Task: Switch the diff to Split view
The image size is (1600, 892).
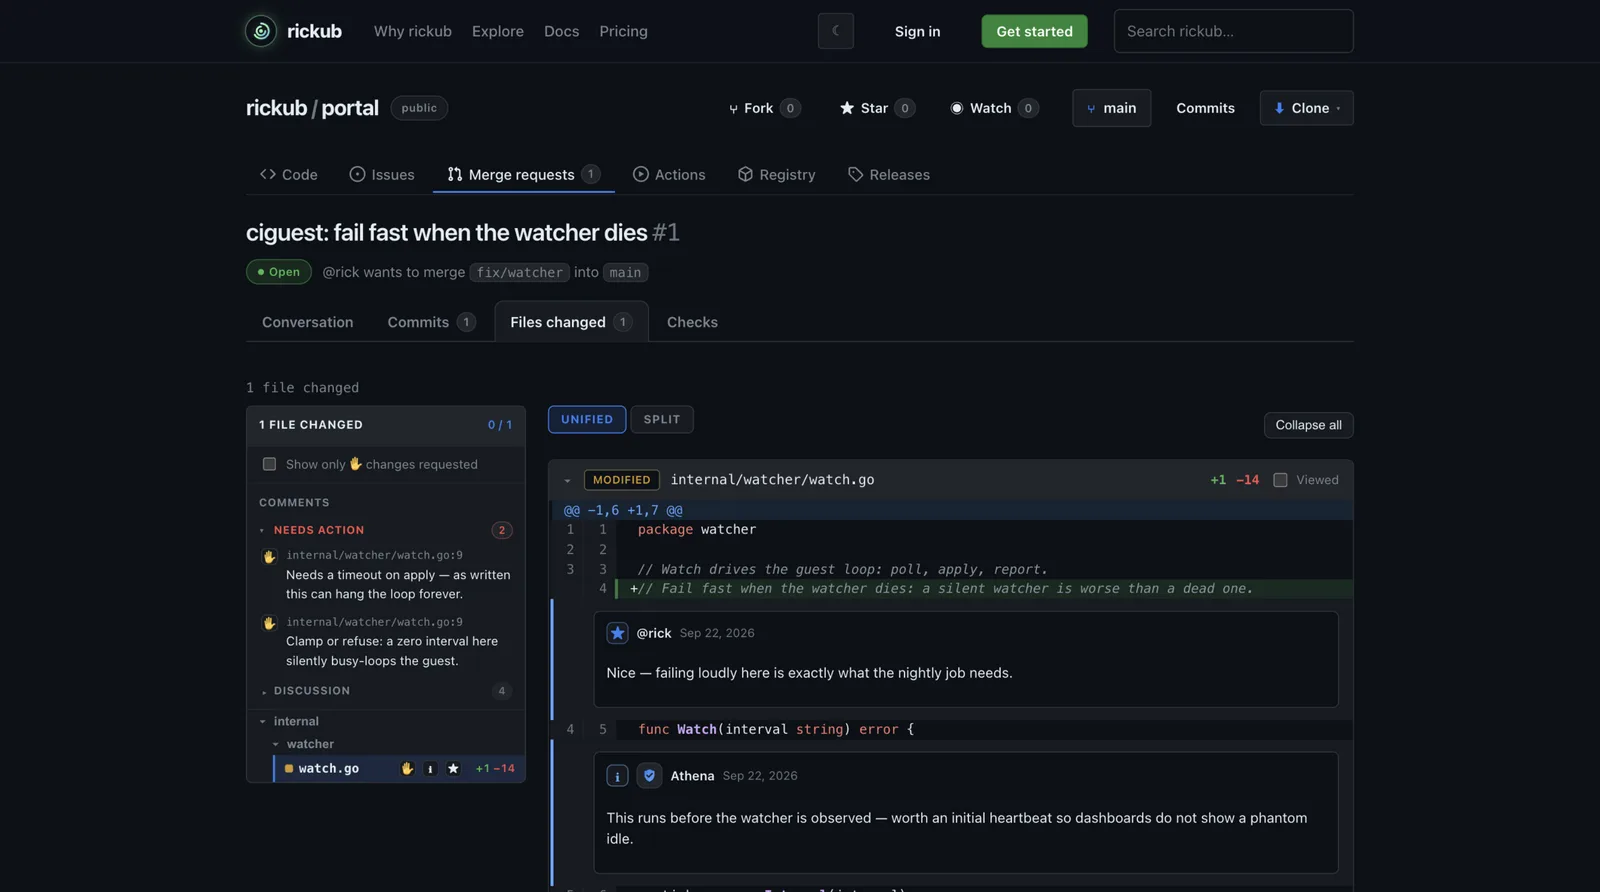Action: tap(662, 420)
